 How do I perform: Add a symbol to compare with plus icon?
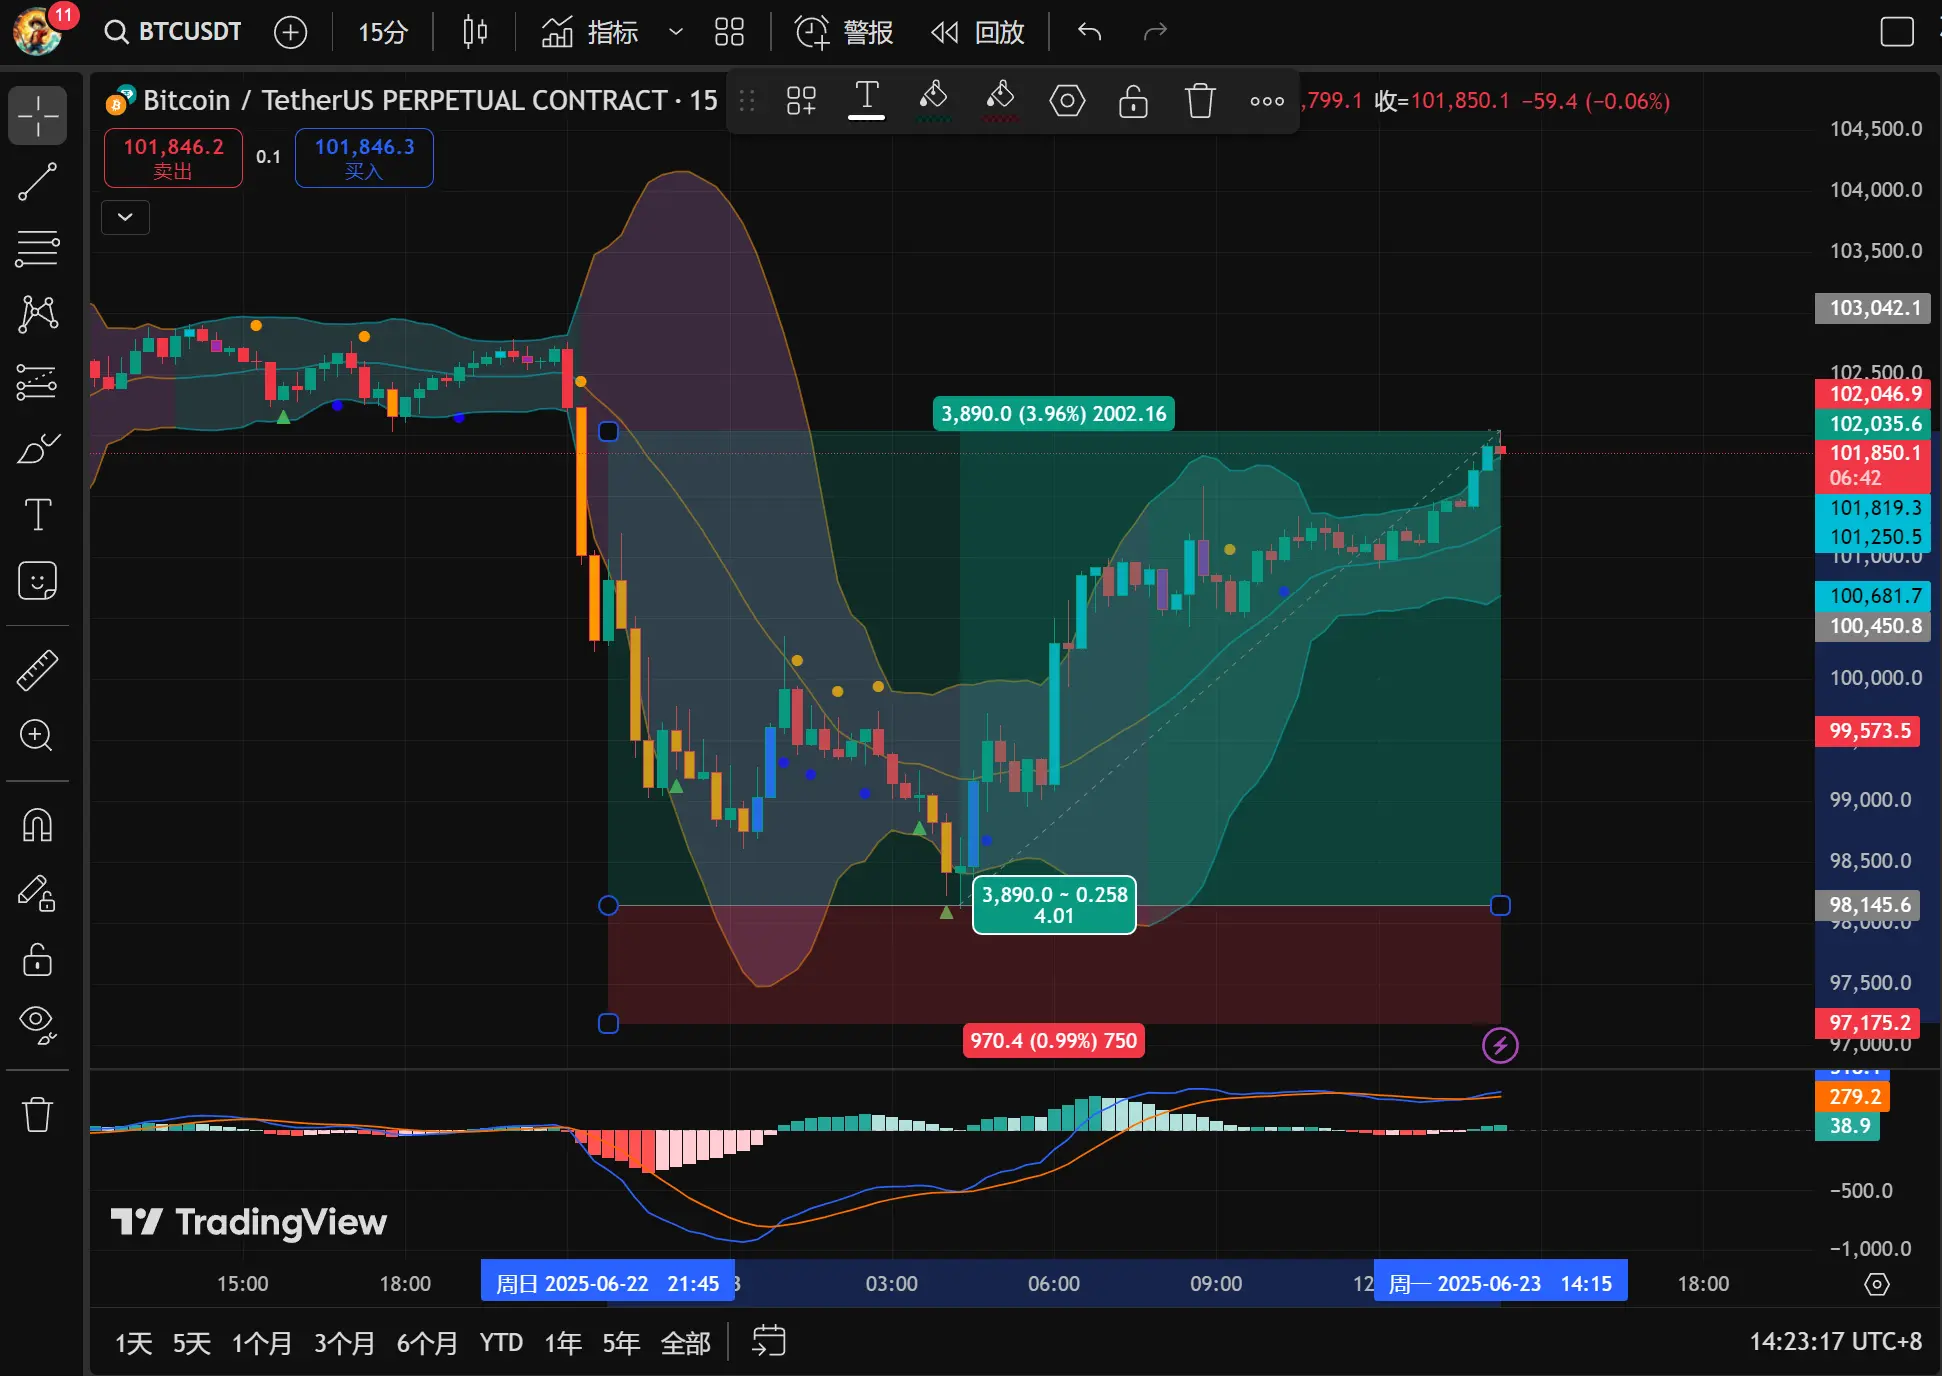coord(290,32)
